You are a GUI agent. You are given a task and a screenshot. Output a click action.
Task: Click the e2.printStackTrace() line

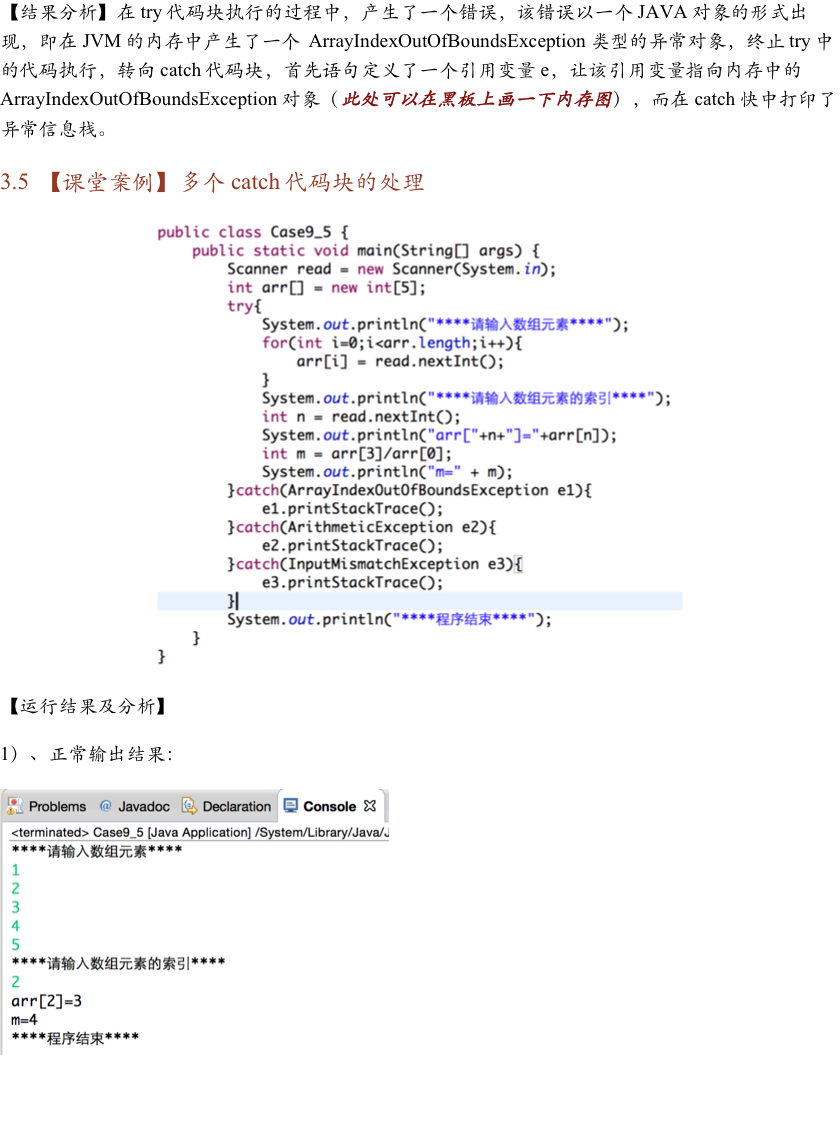[x=352, y=546]
